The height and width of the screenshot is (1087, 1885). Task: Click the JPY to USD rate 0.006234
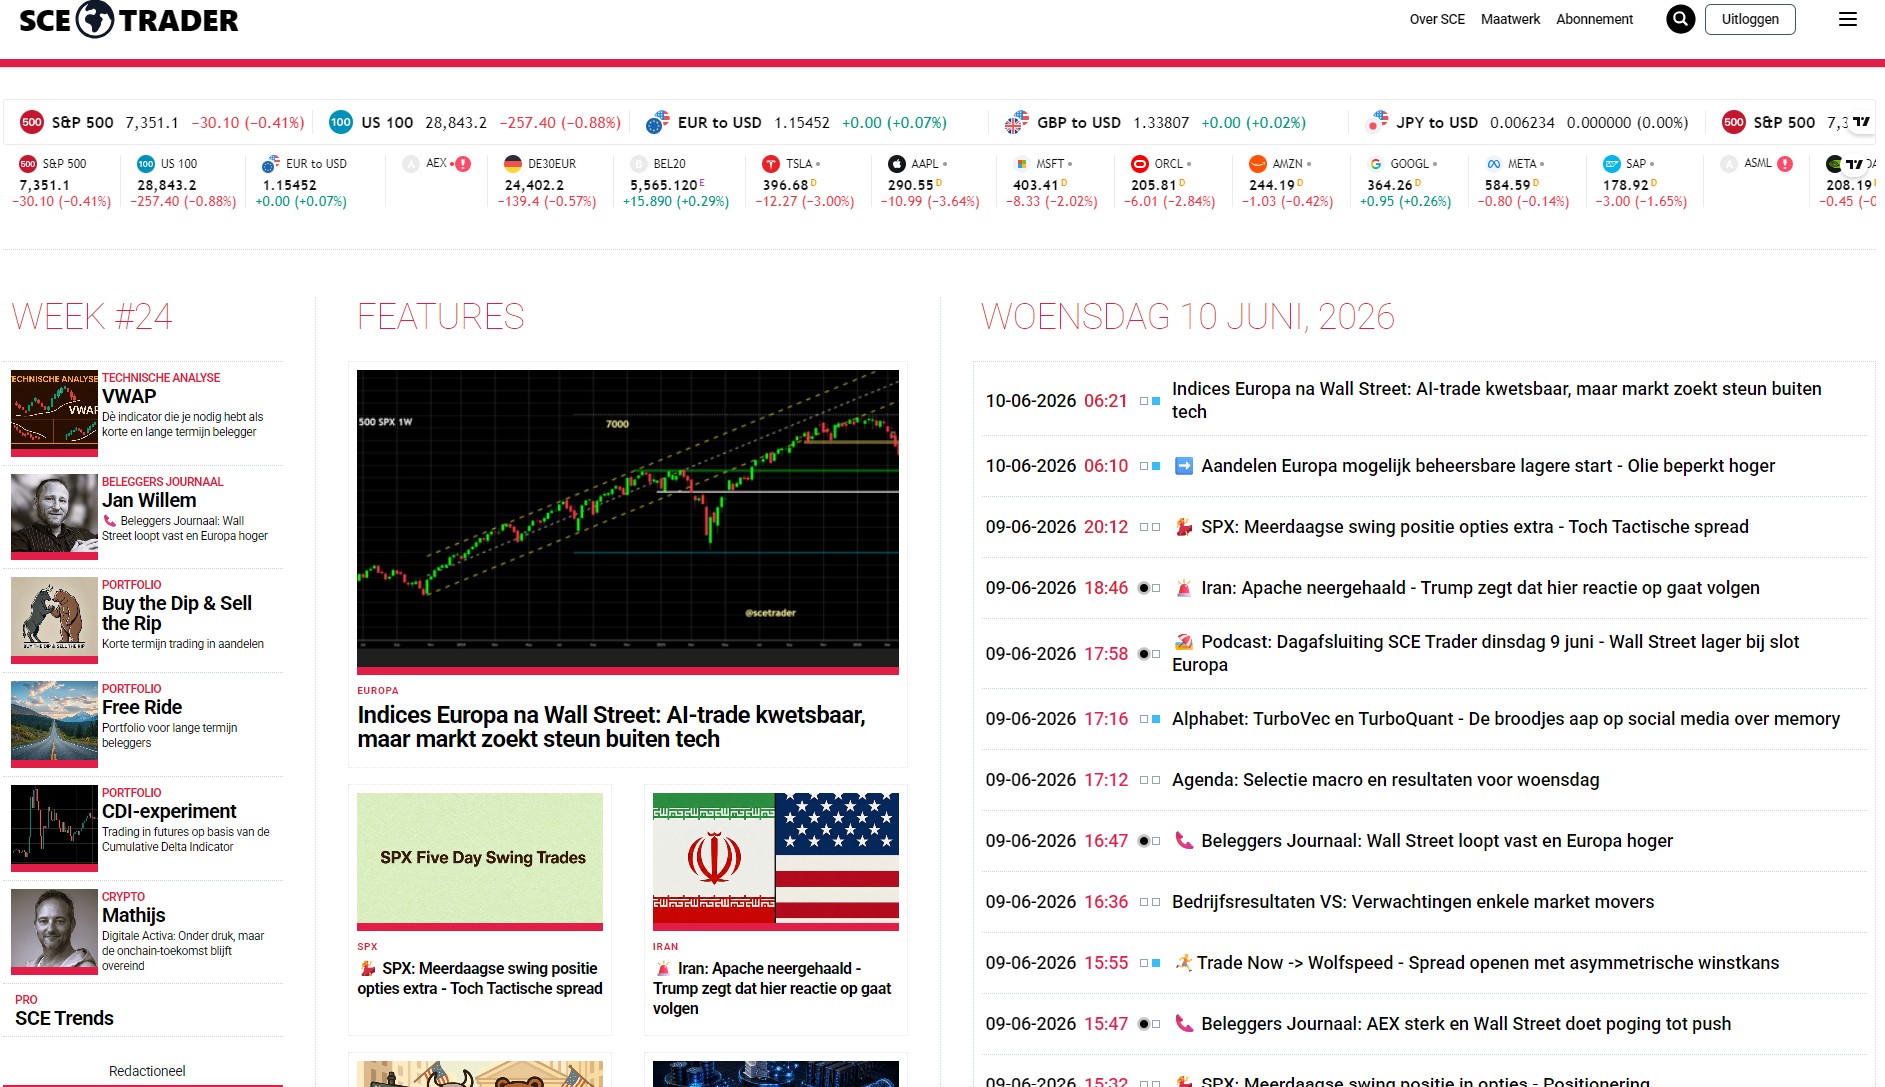[x=1522, y=123]
